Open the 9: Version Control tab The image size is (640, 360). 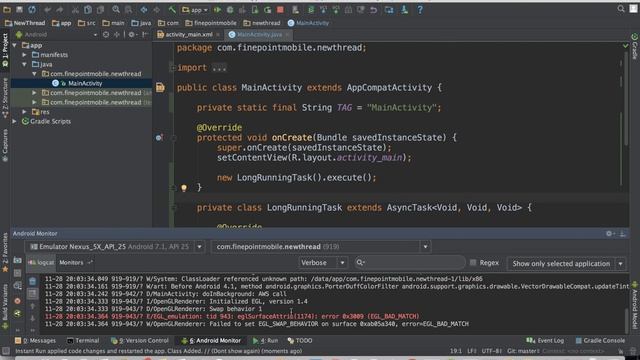click(140, 340)
